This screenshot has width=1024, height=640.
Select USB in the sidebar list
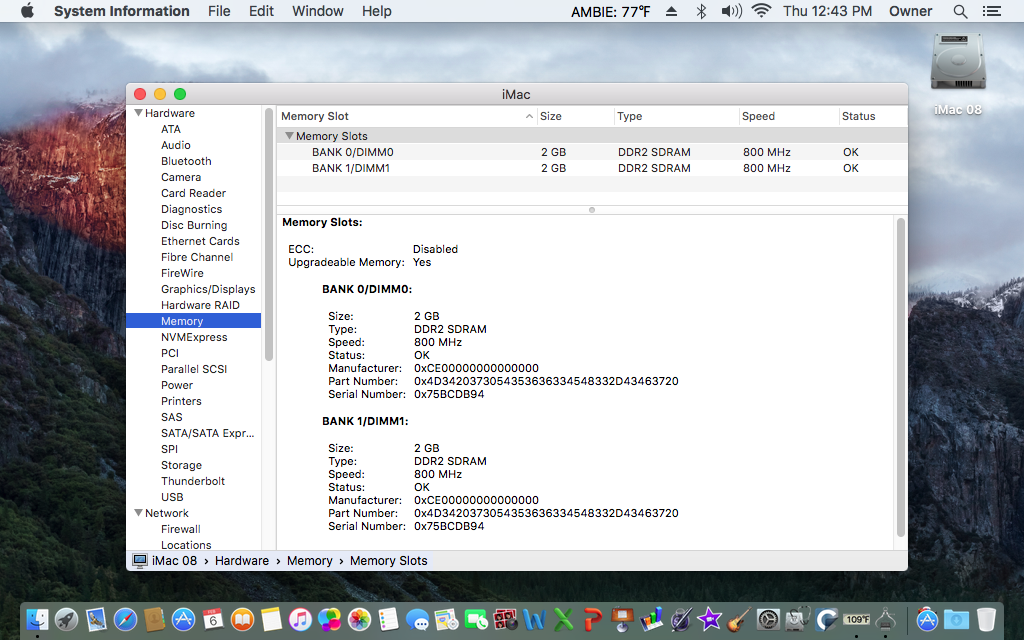click(172, 497)
